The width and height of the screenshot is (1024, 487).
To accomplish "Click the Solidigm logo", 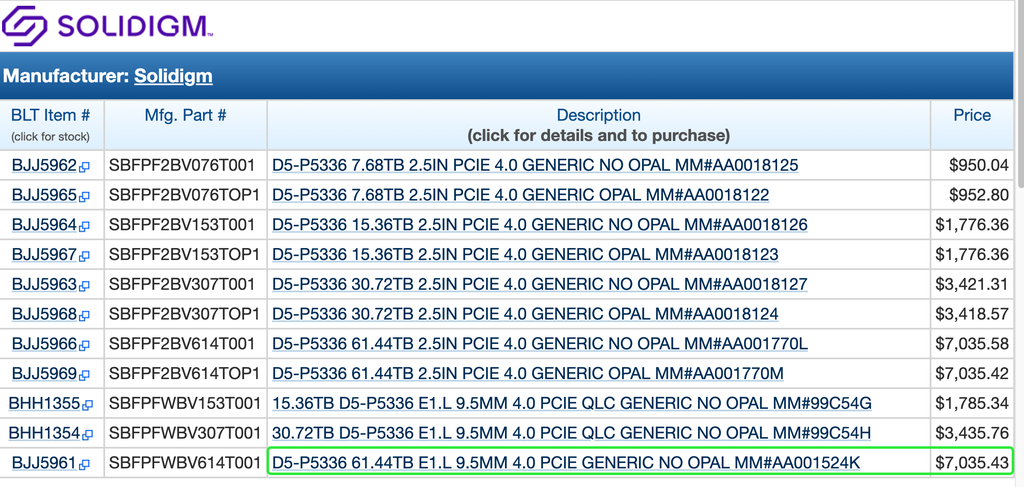I will coord(108,25).
